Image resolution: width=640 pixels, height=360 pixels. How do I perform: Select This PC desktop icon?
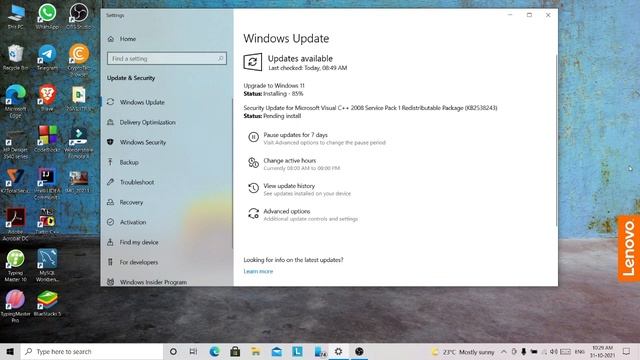16,17
